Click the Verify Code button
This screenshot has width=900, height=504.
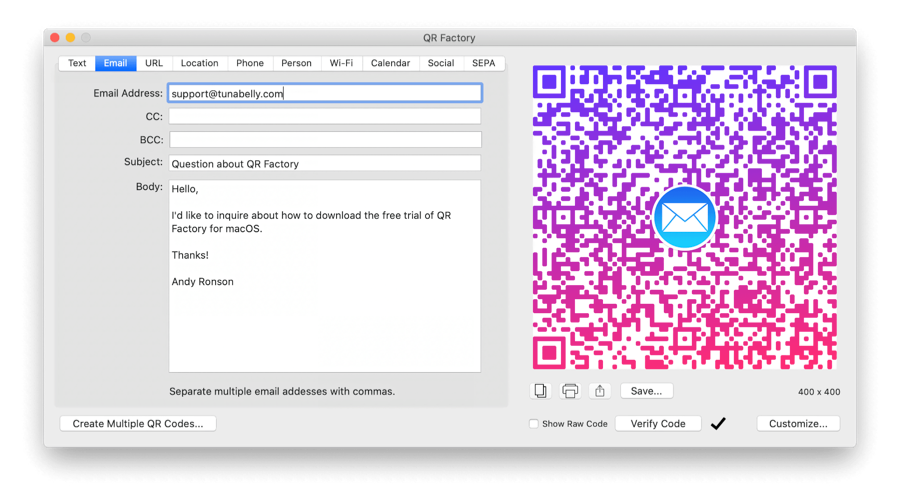pyautogui.click(x=658, y=424)
